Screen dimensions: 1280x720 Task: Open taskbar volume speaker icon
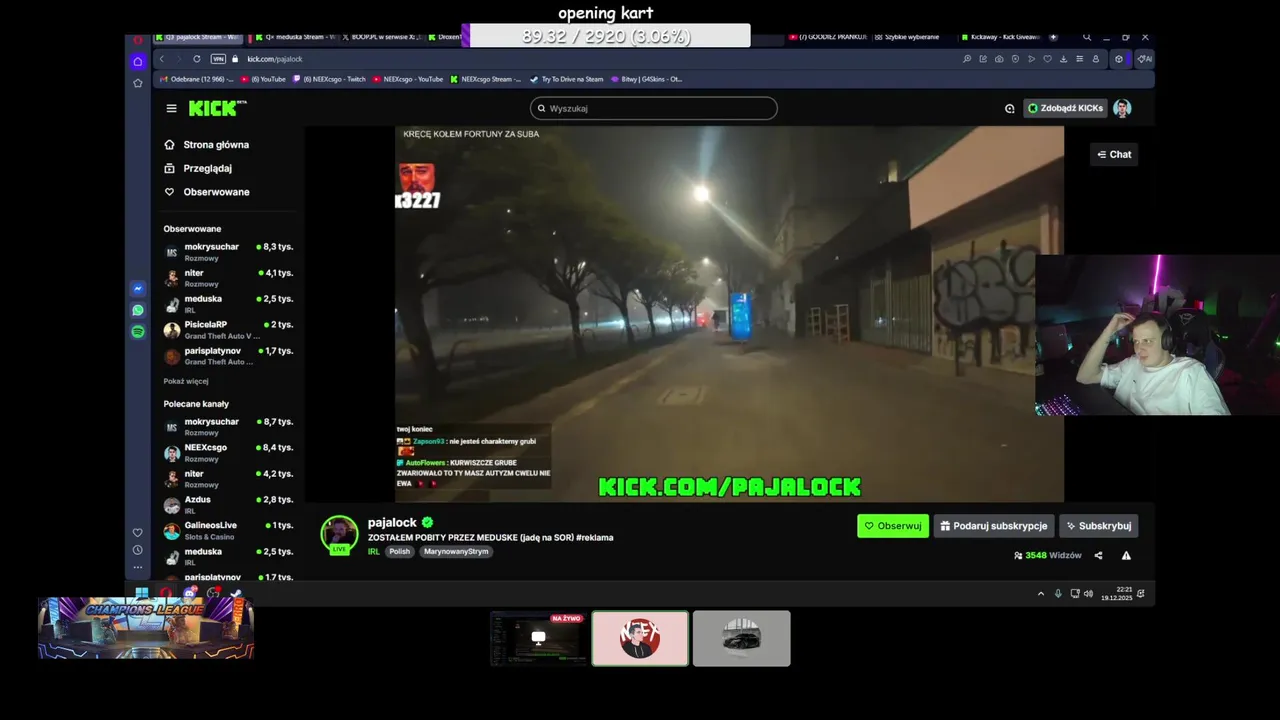click(x=1088, y=594)
